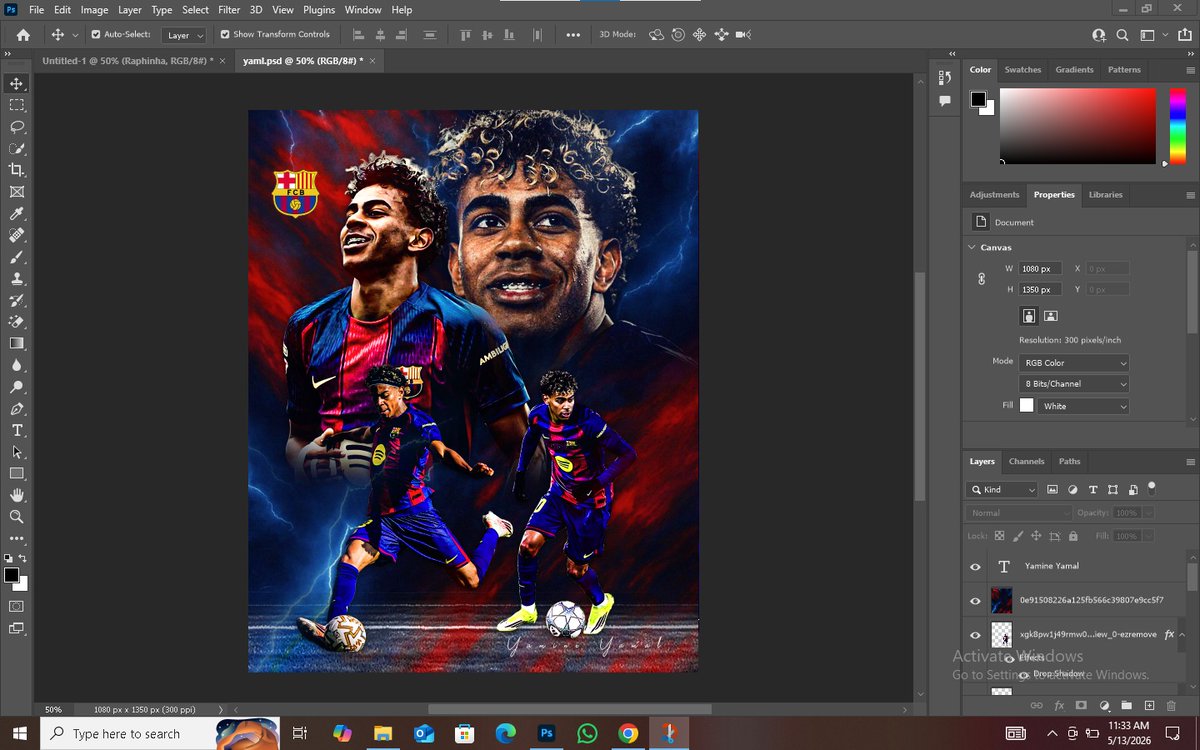This screenshot has height=750, width=1200.
Task: Select landscape canvas orientation button
Action: click(x=1051, y=316)
